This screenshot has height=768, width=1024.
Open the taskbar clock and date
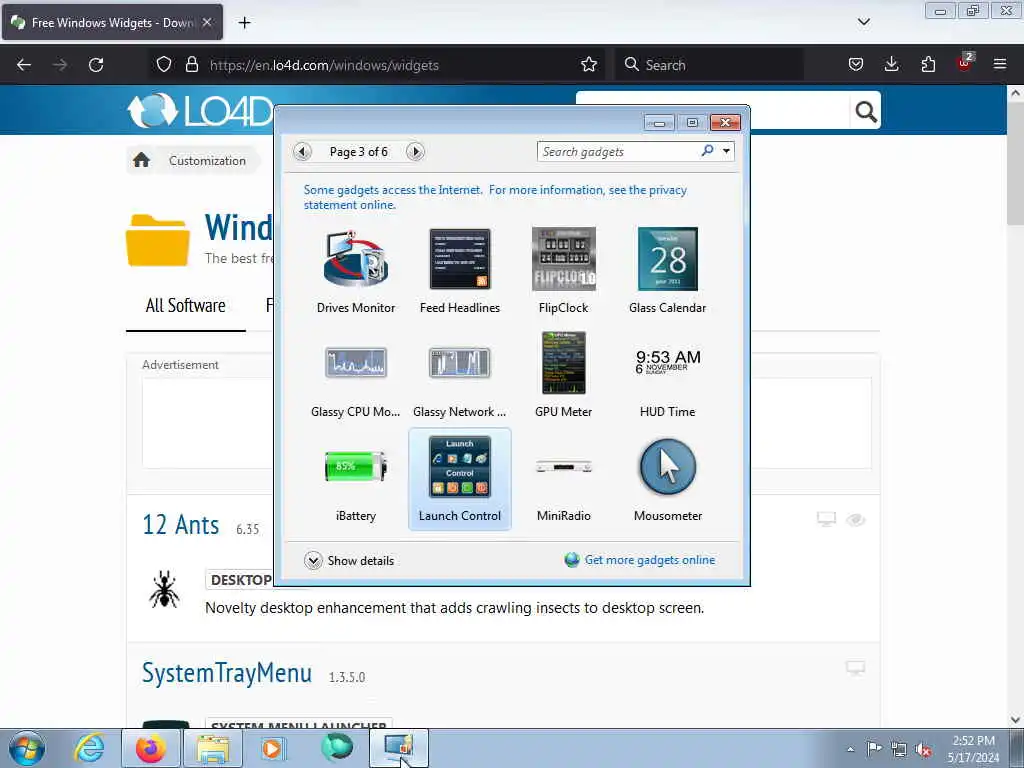tap(973, 749)
